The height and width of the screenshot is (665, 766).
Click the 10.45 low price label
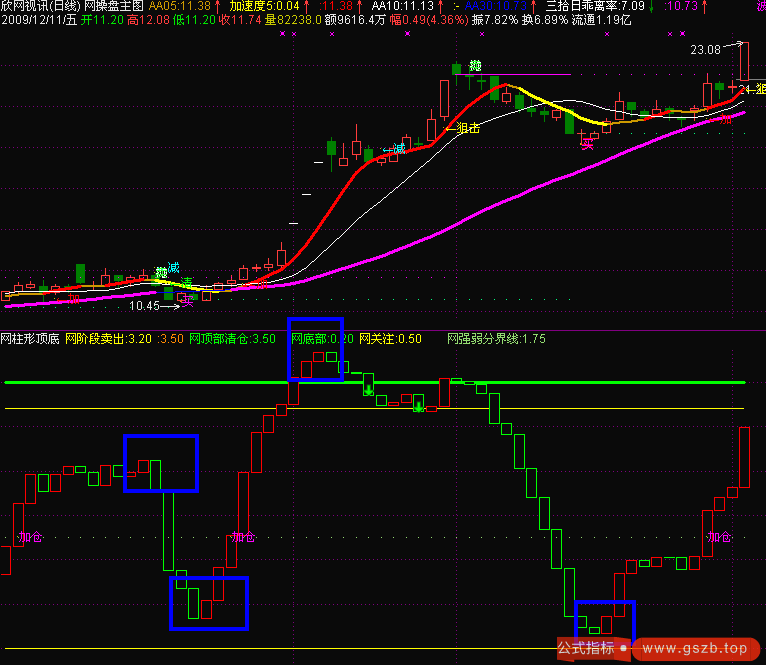pos(144,306)
